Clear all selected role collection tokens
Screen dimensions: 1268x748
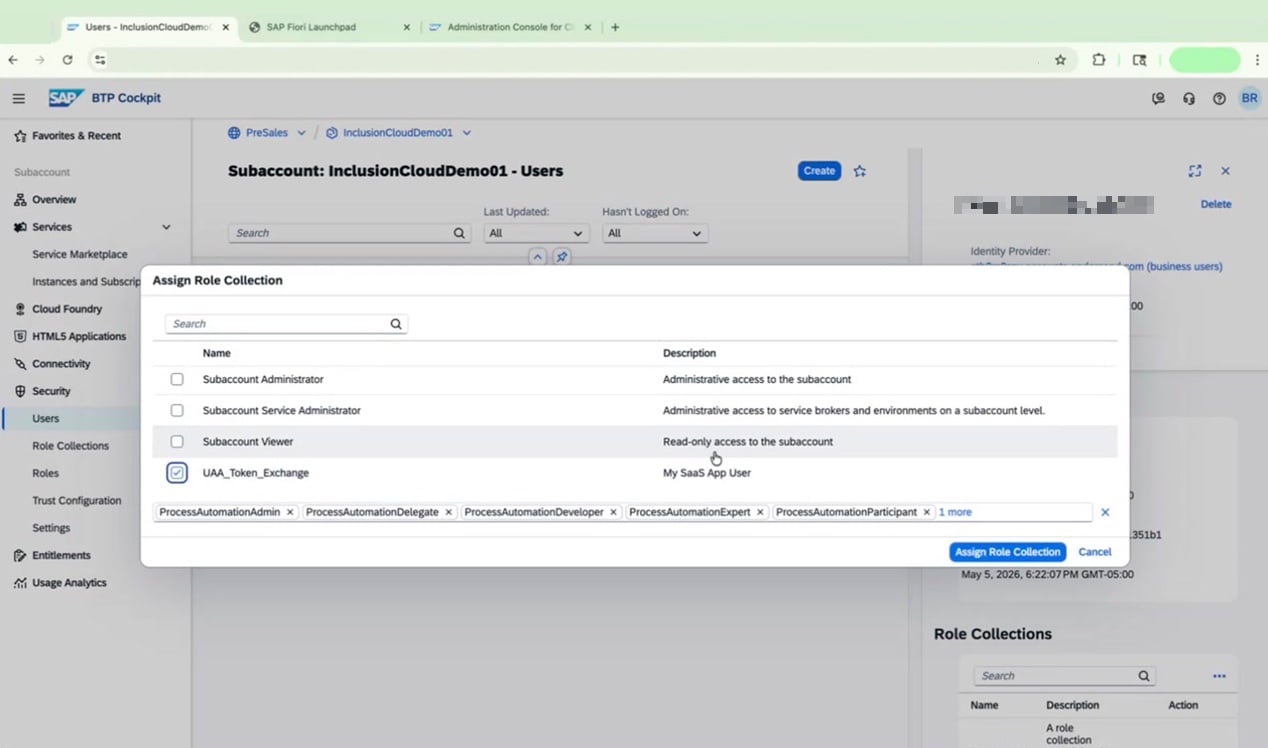1105,512
